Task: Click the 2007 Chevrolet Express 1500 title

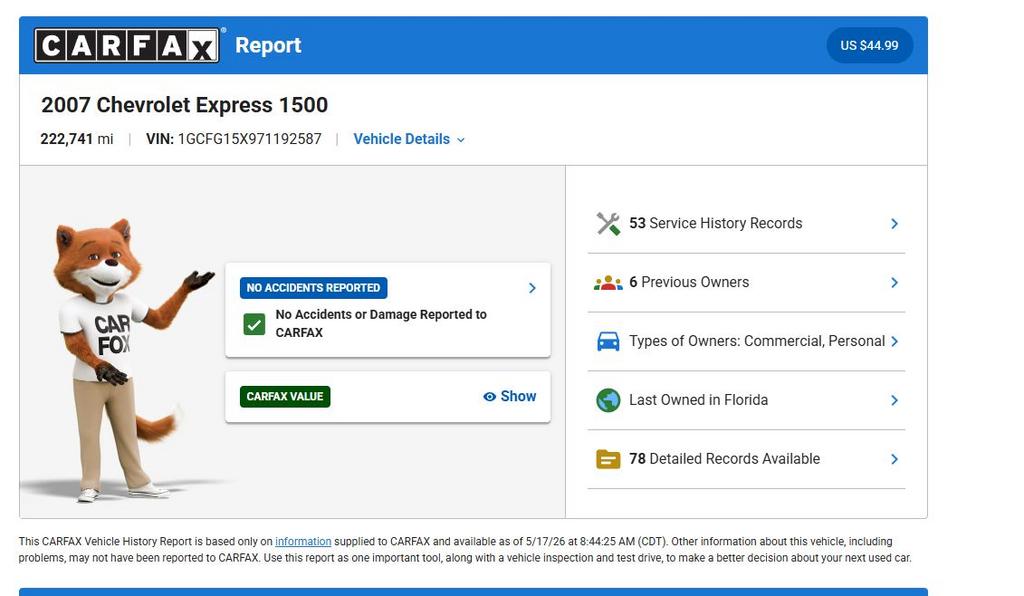Action: (184, 105)
